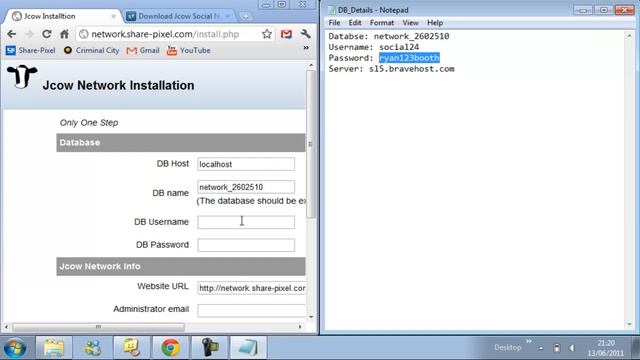Show more bookmarks via the chevron
The image size is (640, 360).
point(306,48)
